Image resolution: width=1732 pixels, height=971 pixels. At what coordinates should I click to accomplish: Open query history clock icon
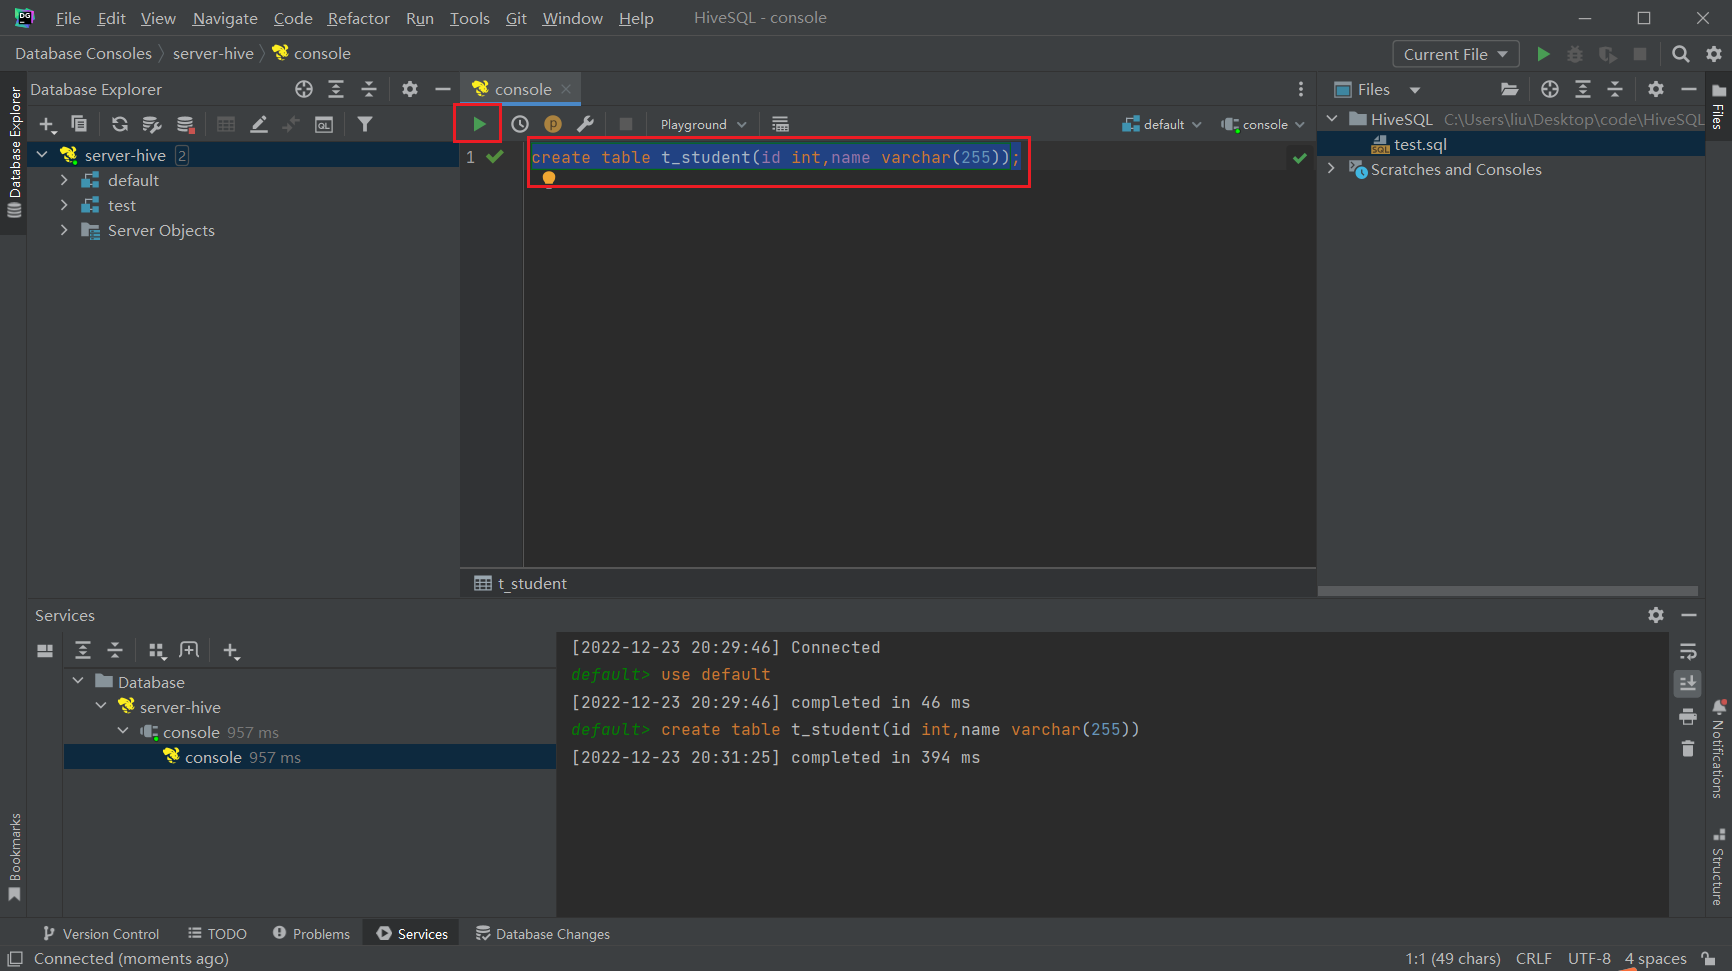pos(520,124)
